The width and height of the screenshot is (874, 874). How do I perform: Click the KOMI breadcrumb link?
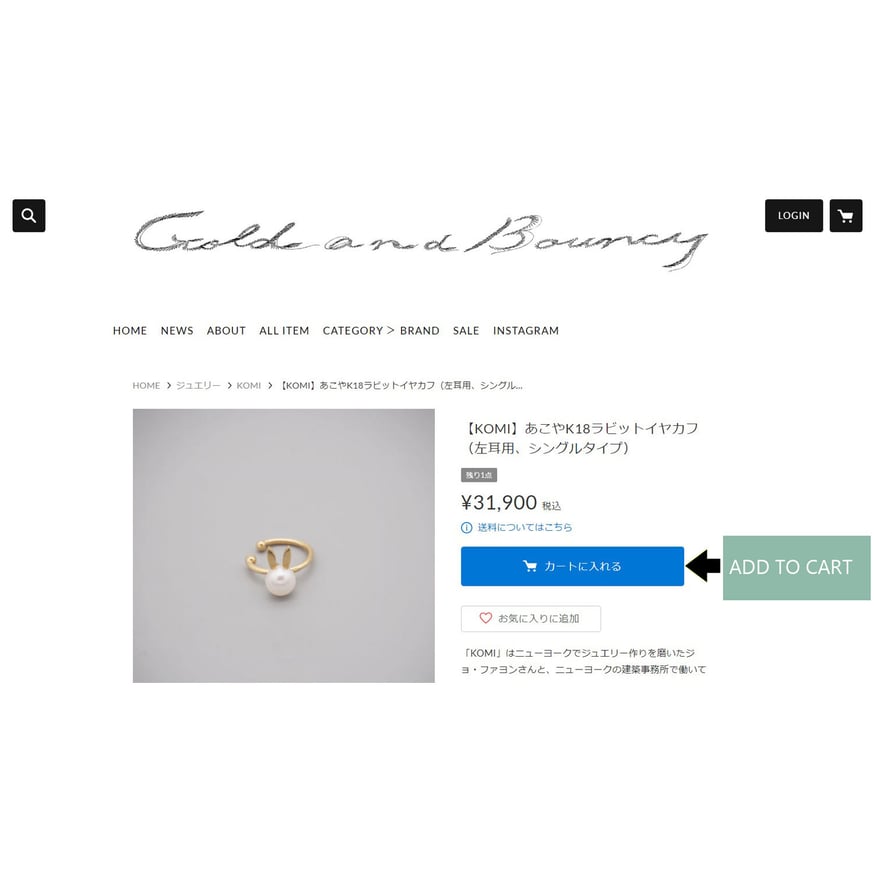(x=249, y=386)
